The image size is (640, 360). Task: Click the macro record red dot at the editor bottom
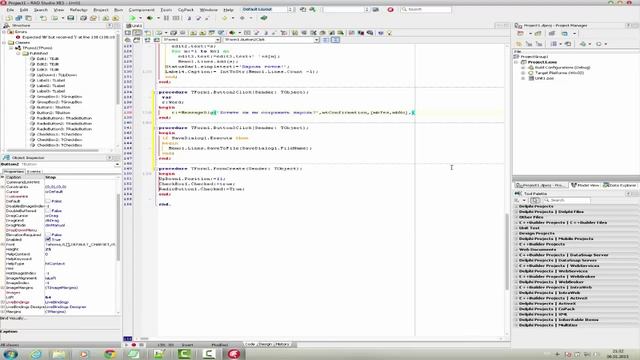[133, 345]
